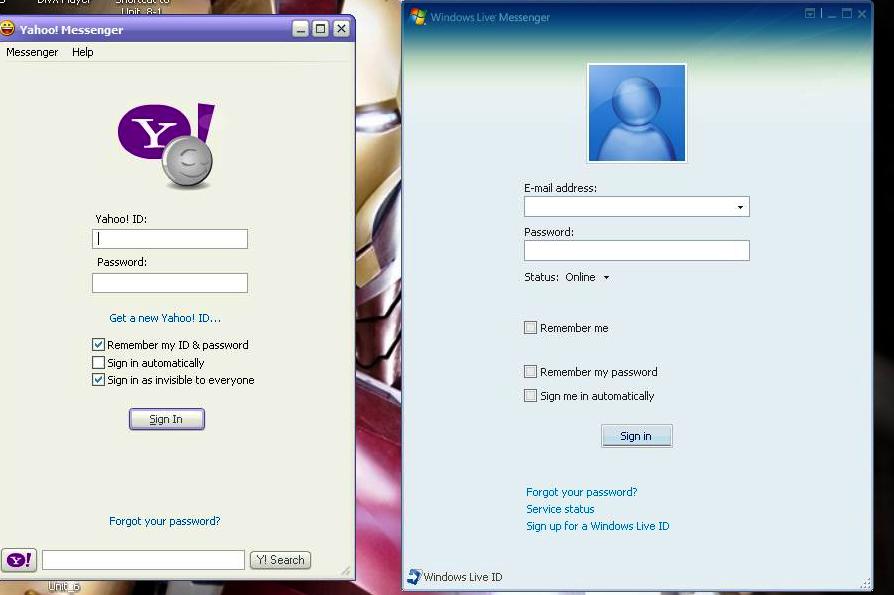This screenshot has height=595, width=894.
Task: Click Yahoo! Forgot your password link
Action: (x=164, y=521)
